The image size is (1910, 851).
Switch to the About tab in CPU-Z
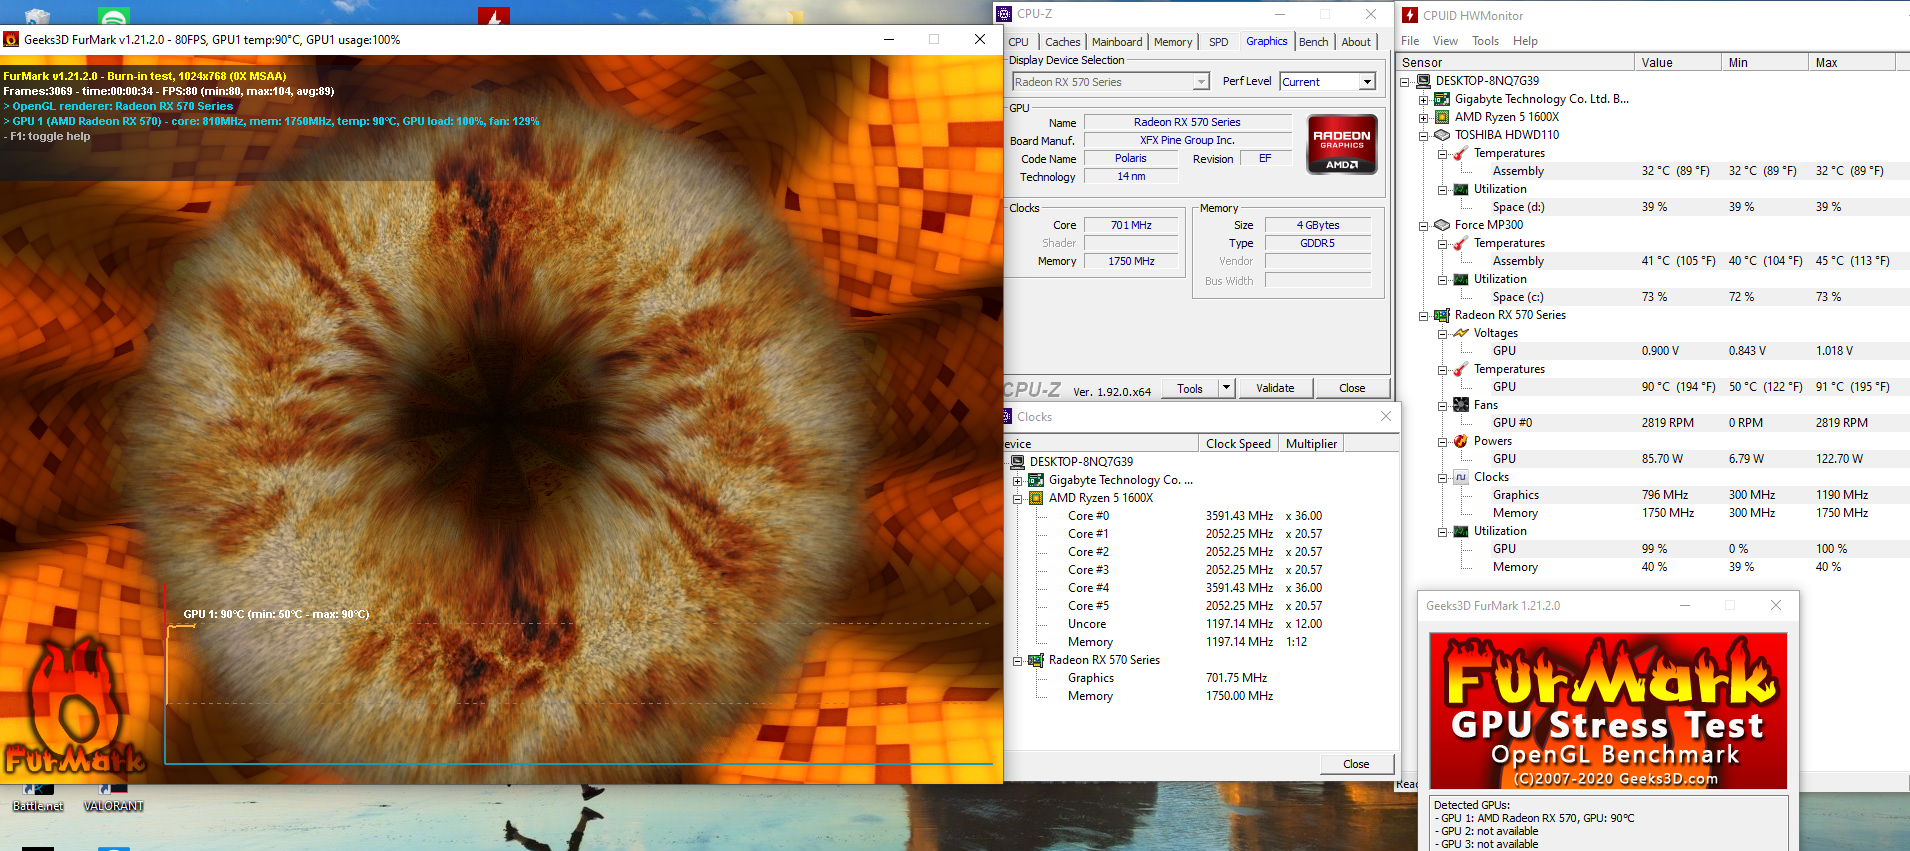click(1356, 42)
